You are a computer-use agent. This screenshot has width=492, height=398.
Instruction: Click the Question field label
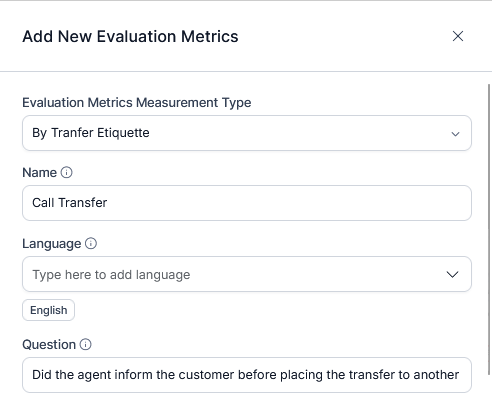(x=49, y=345)
